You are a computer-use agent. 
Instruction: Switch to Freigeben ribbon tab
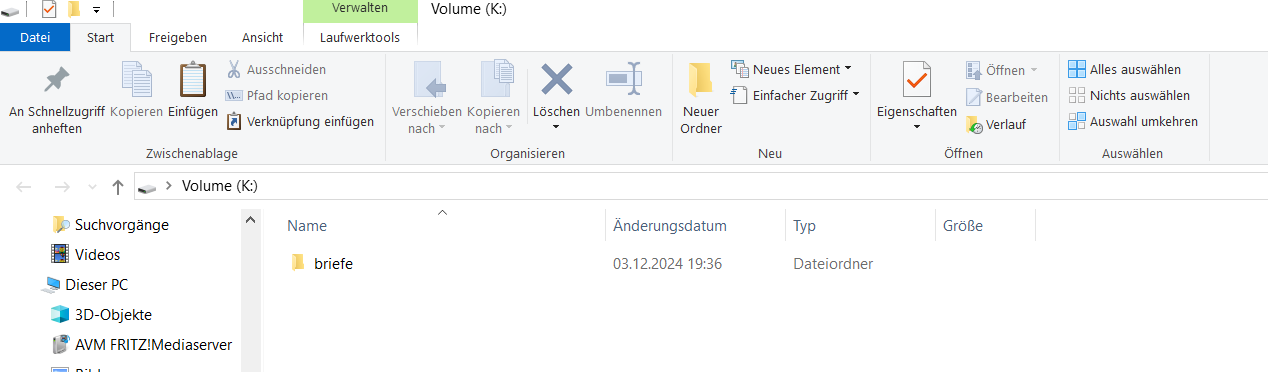click(178, 37)
